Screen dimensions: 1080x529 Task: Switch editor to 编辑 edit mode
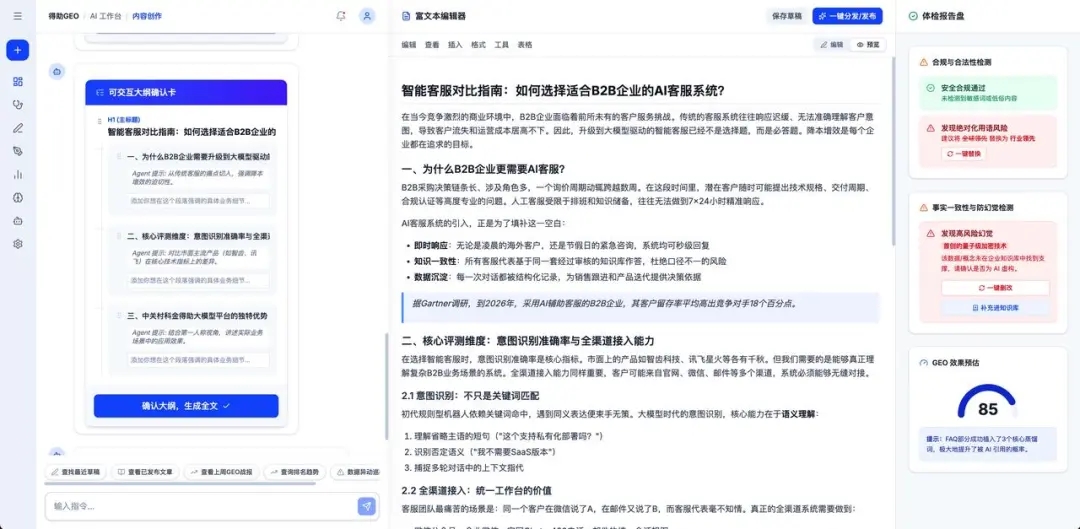(x=831, y=45)
